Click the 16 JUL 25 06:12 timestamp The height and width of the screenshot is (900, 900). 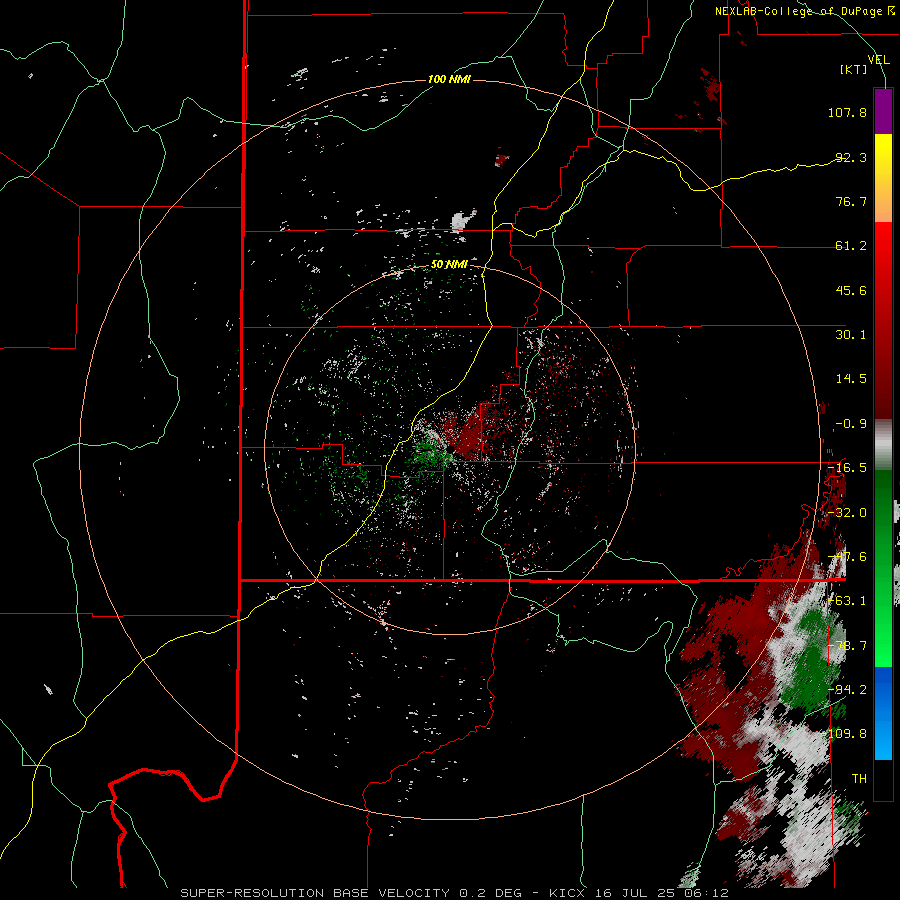point(660,893)
